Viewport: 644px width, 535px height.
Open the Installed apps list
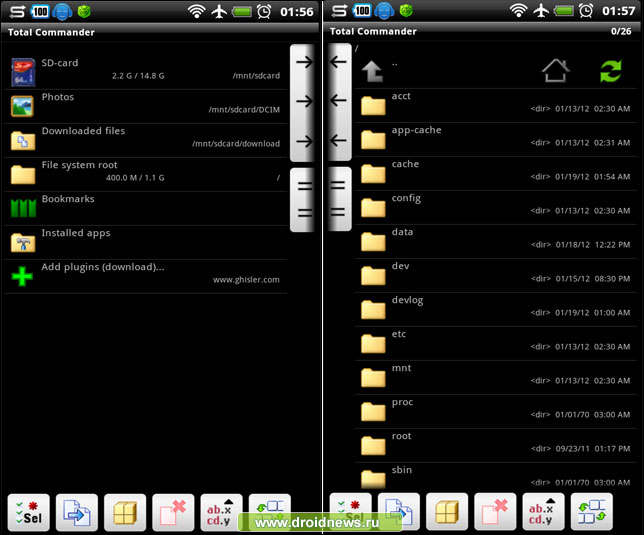click(146, 242)
